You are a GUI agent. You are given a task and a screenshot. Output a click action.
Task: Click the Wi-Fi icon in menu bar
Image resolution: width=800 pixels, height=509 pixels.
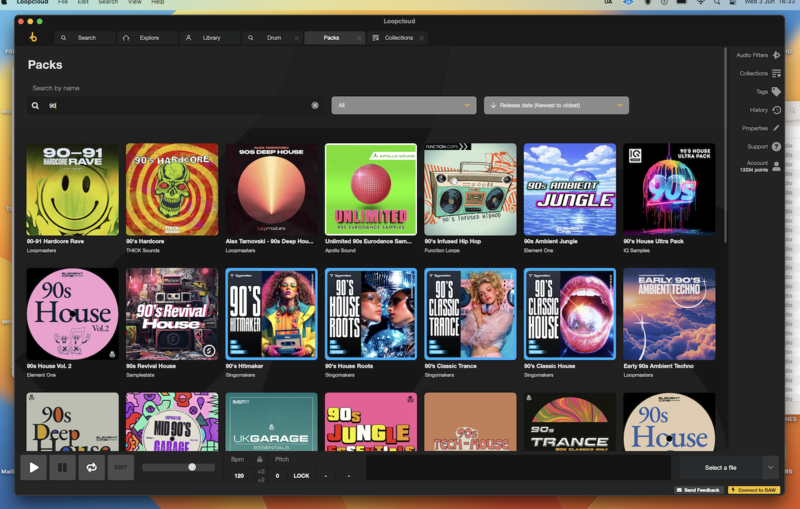(x=701, y=2)
